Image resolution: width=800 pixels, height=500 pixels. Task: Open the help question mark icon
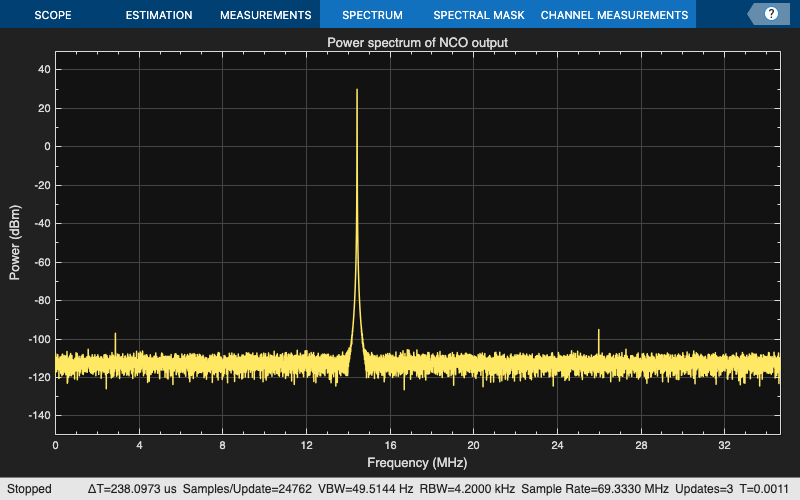771,14
